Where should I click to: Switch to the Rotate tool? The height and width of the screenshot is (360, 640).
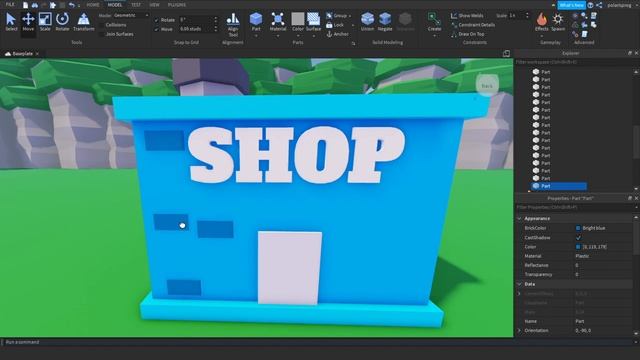(x=62, y=22)
